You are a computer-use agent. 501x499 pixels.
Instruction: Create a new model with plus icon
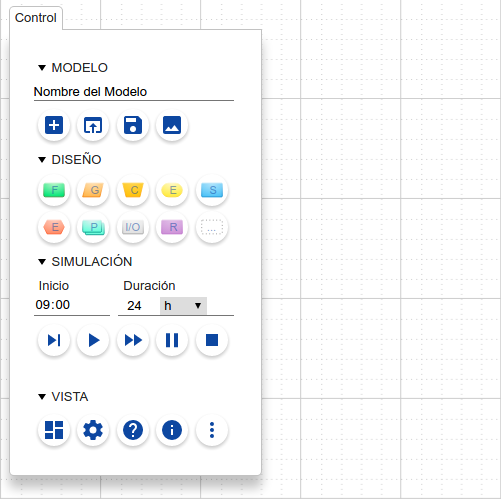coord(54,125)
